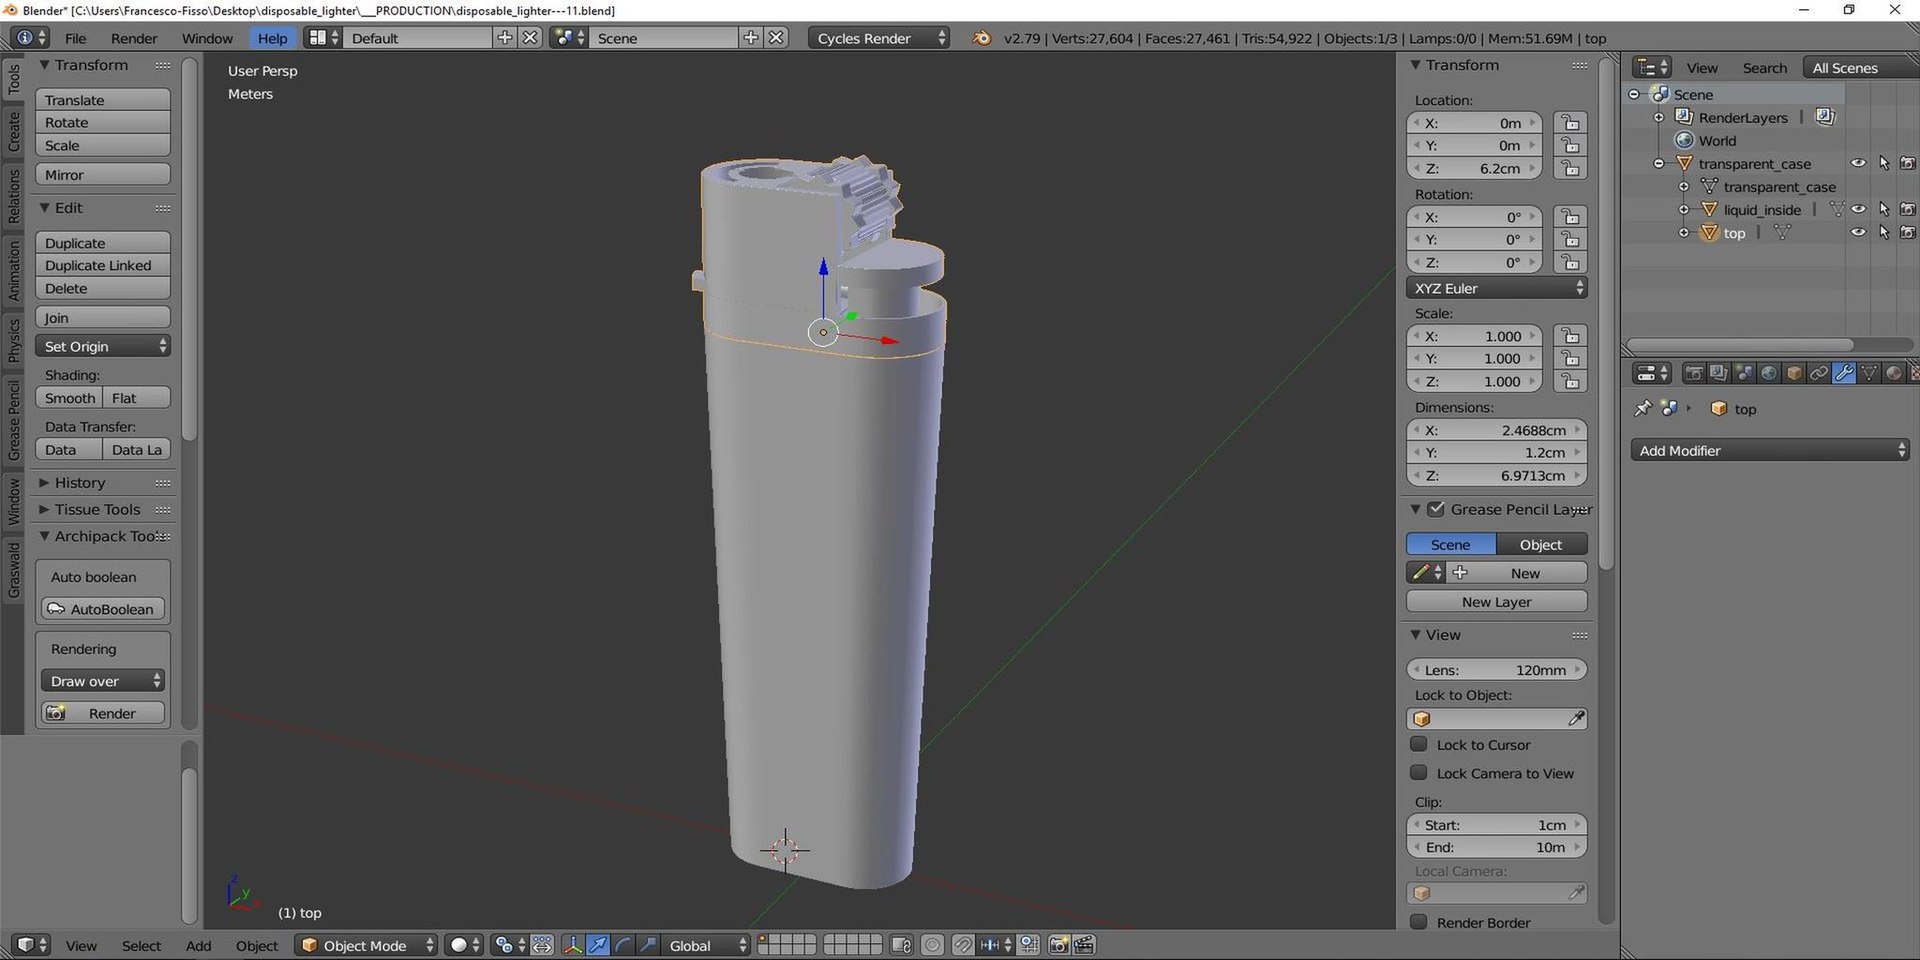Image resolution: width=1920 pixels, height=960 pixels.
Task: Click the Duplicate Linked button
Action: click(x=103, y=265)
